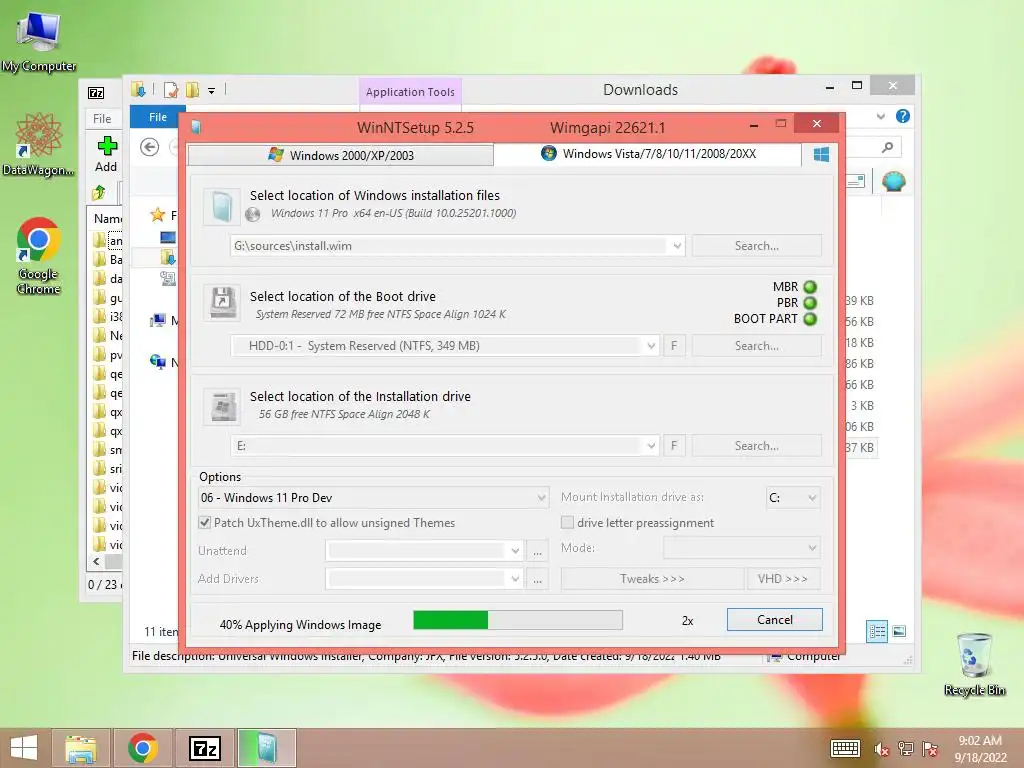The width and height of the screenshot is (1024, 768).
Task: Open the Mount Installation drive C: dropdown
Action: [812, 498]
